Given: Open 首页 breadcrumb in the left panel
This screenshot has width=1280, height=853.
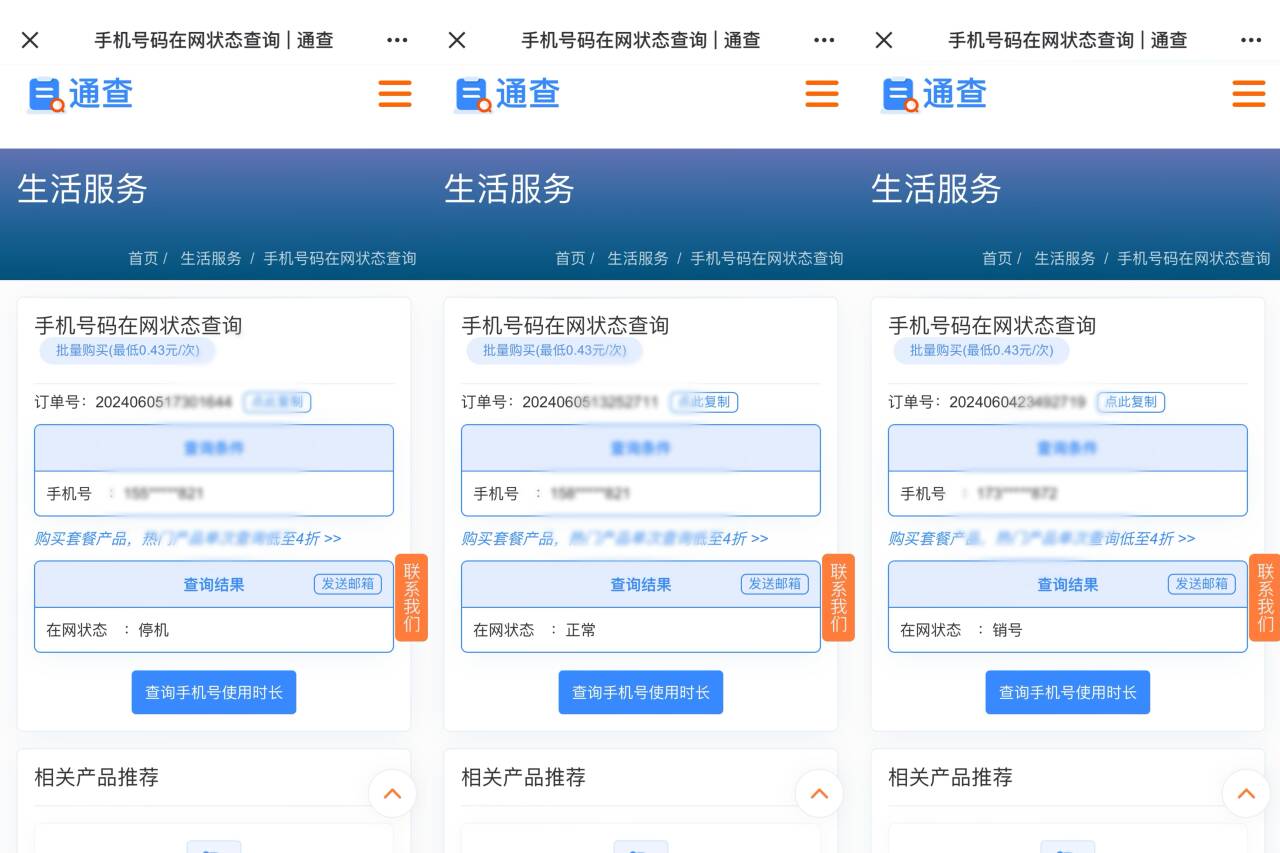Looking at the screenshot, I should 143,258.
